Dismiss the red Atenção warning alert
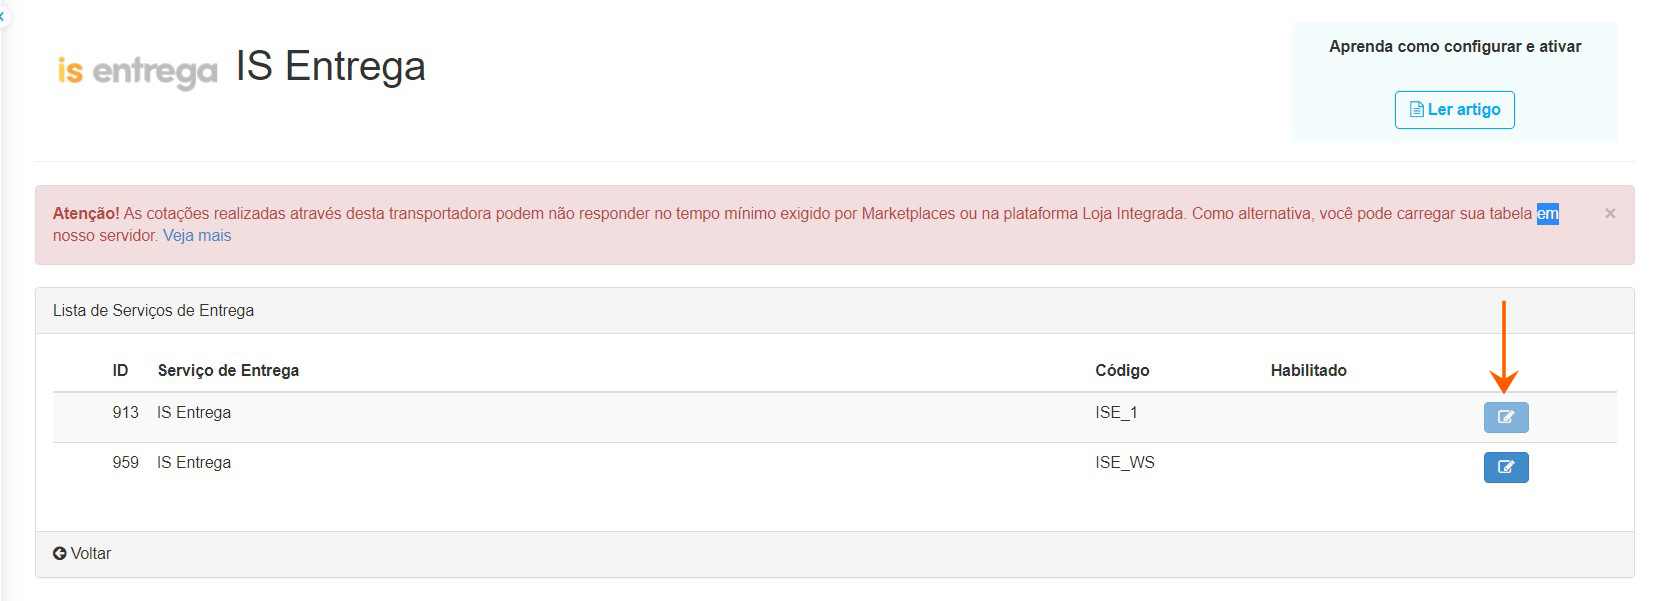1668x601 pixels. (1610, 213)
